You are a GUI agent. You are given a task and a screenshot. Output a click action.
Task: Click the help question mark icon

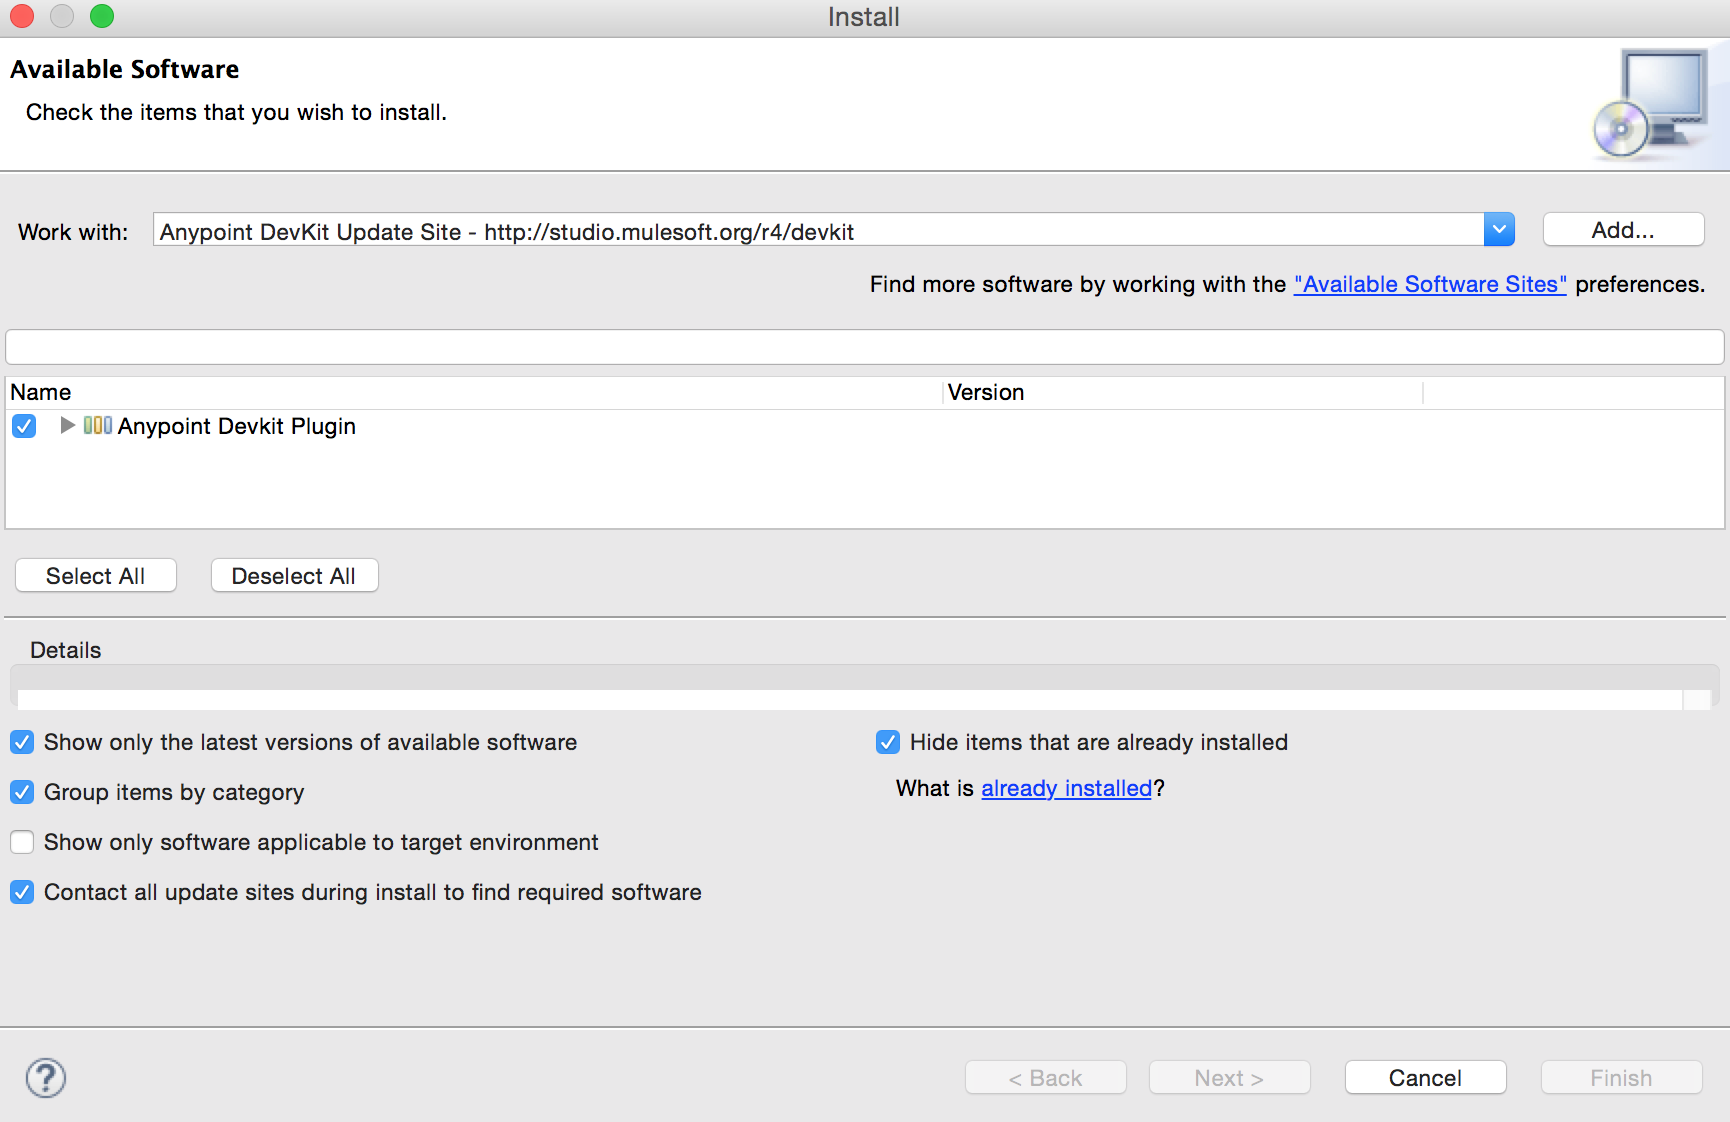click(x=45, y=1078)
